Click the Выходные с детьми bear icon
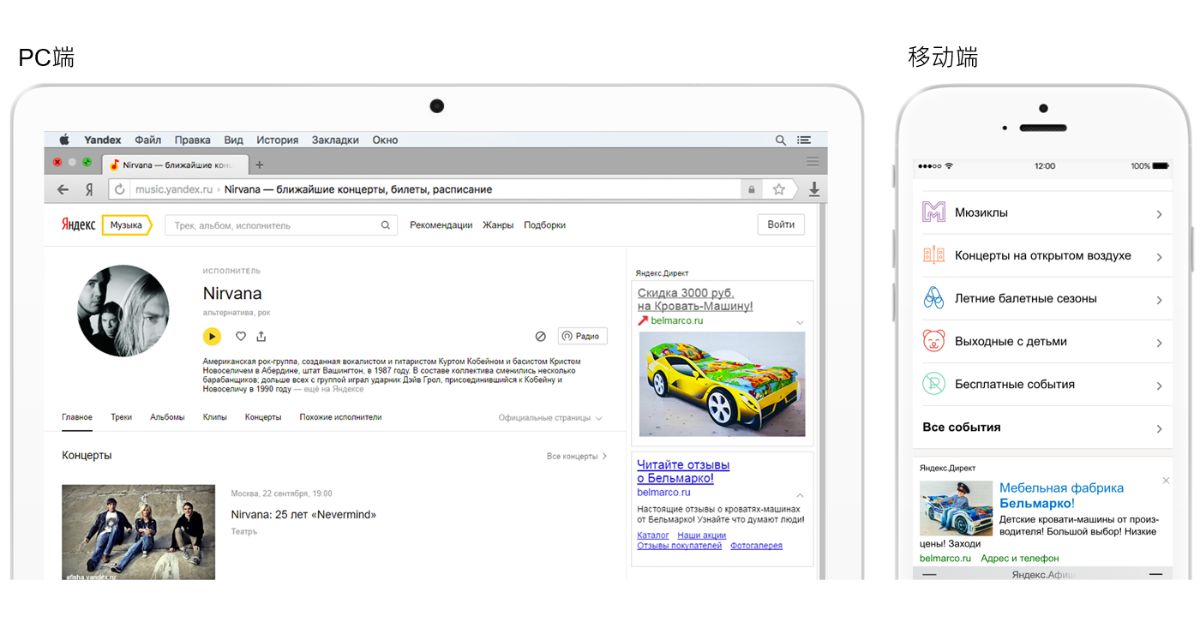Screen dimensions: 1200x630 (934, 341)
